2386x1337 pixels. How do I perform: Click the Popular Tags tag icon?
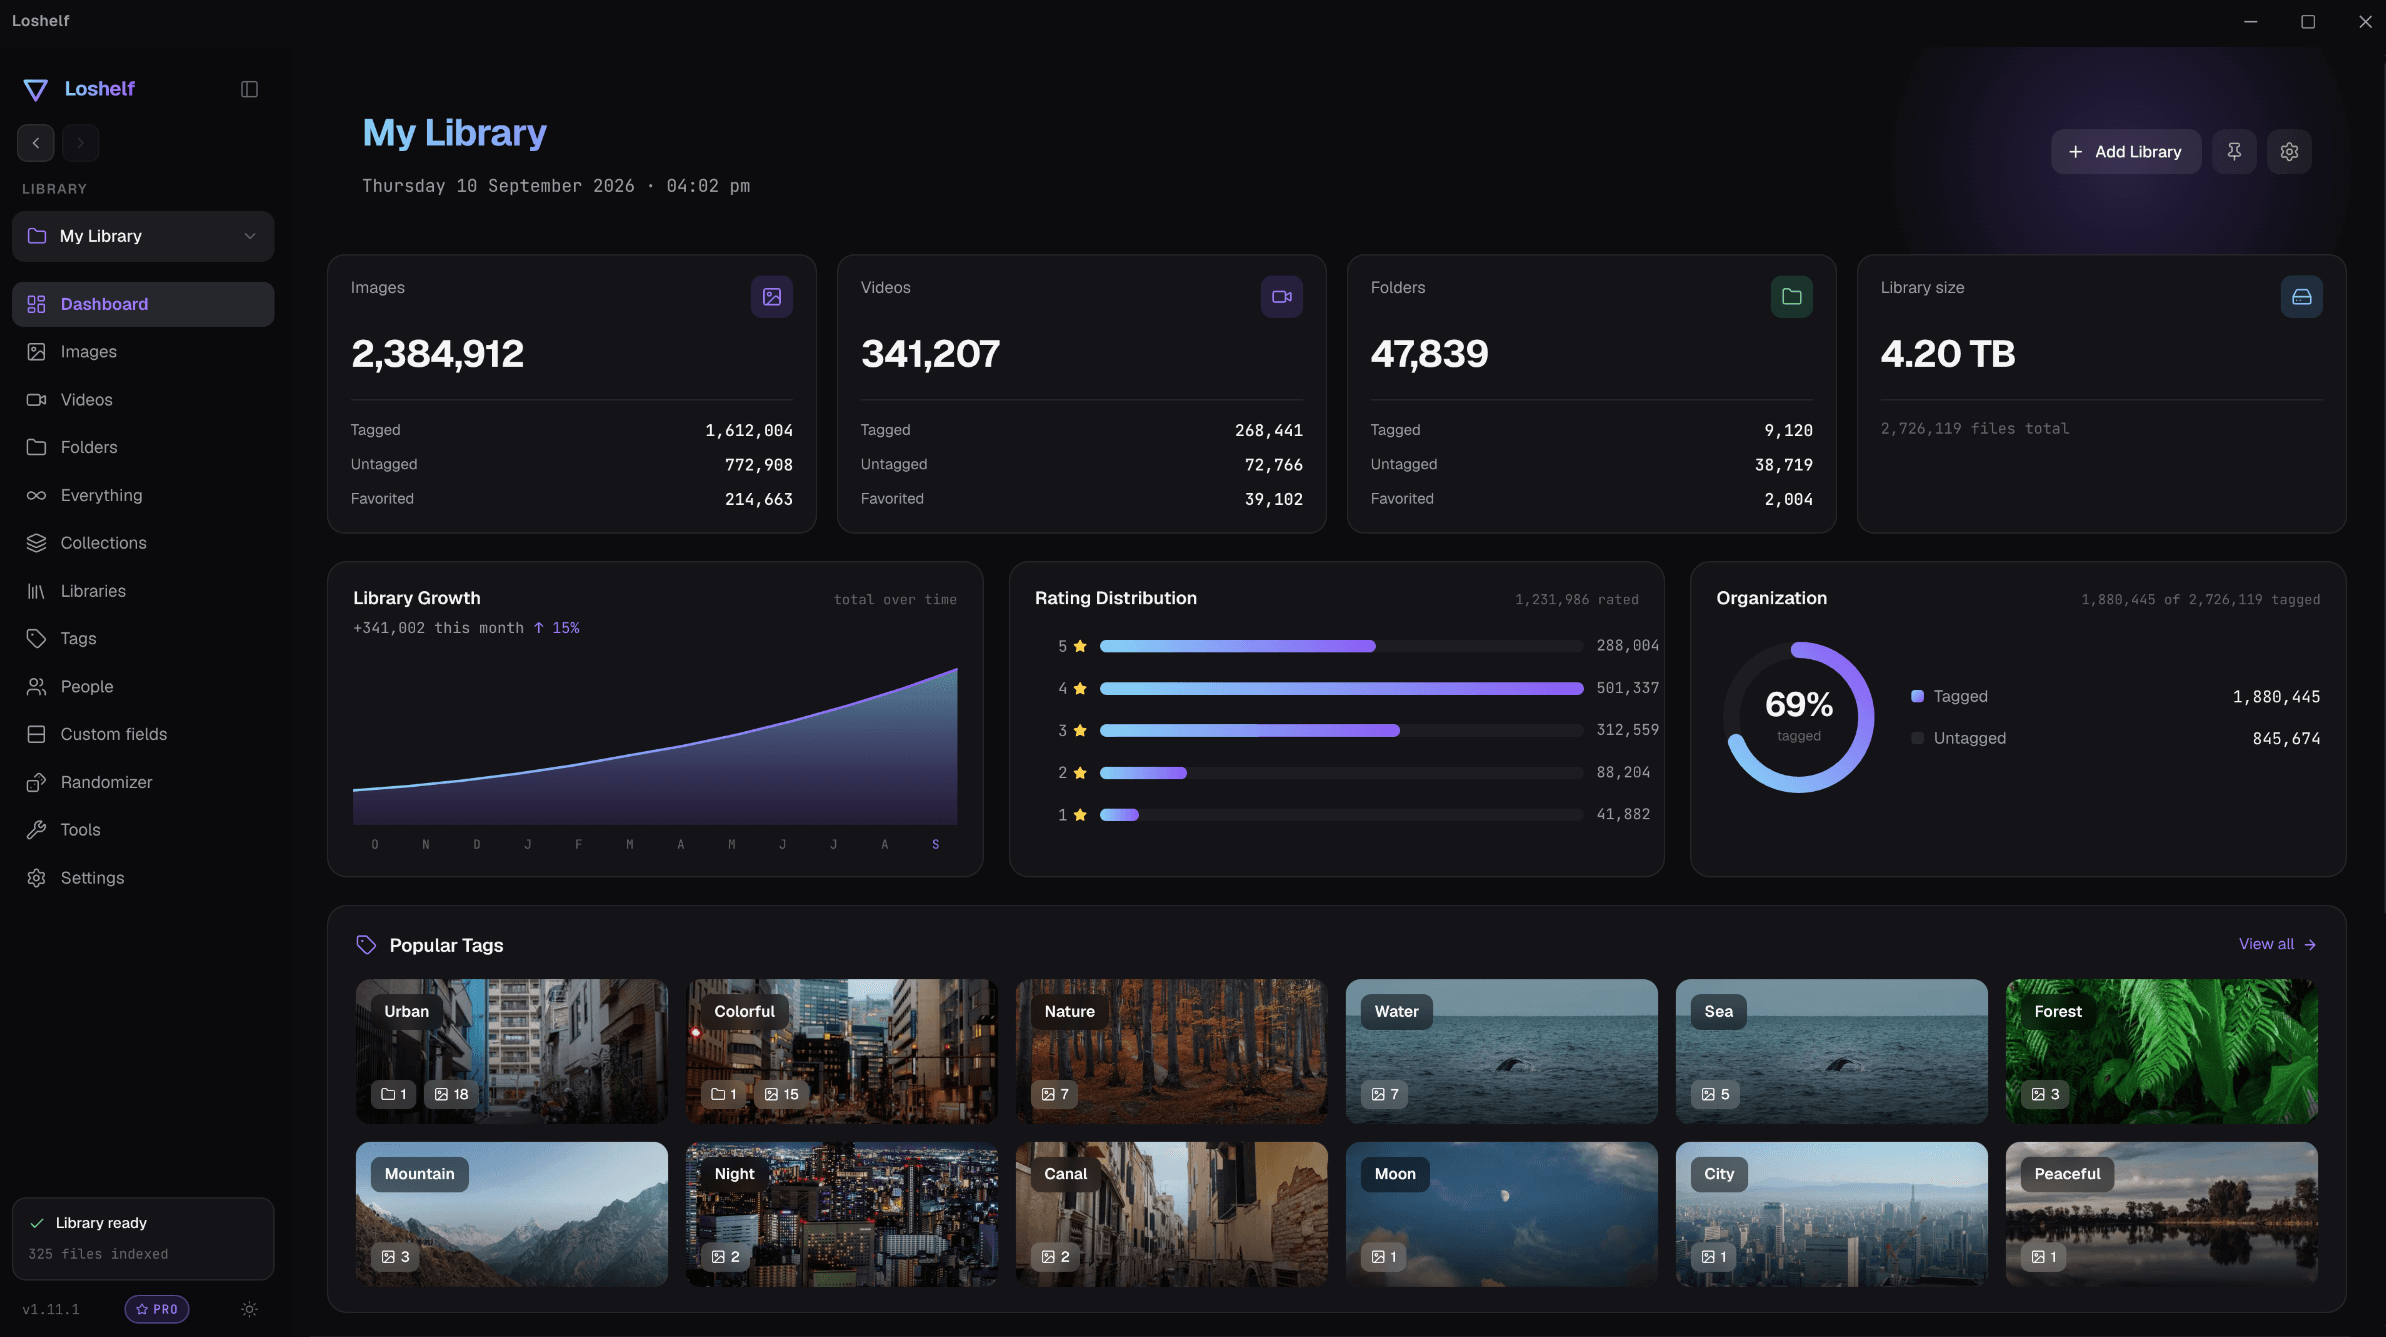coord(366,945)
